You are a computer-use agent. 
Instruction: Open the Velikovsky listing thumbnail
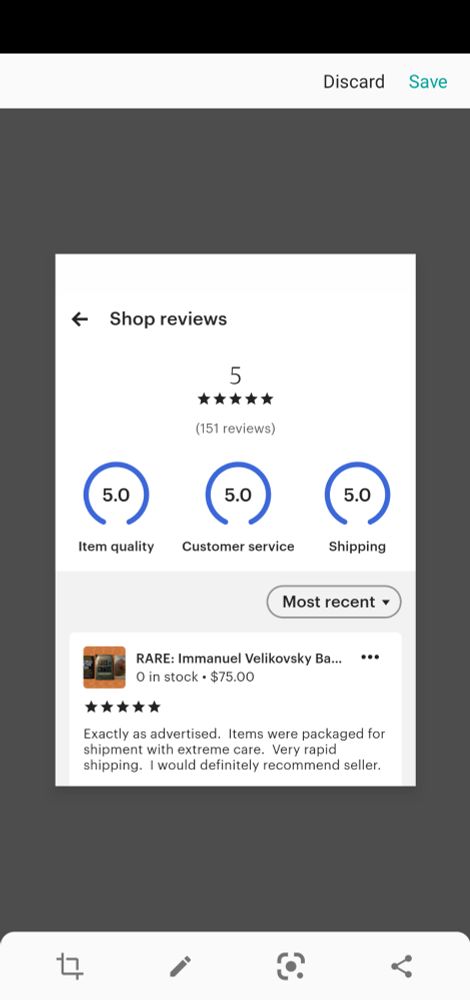point(105,667)
